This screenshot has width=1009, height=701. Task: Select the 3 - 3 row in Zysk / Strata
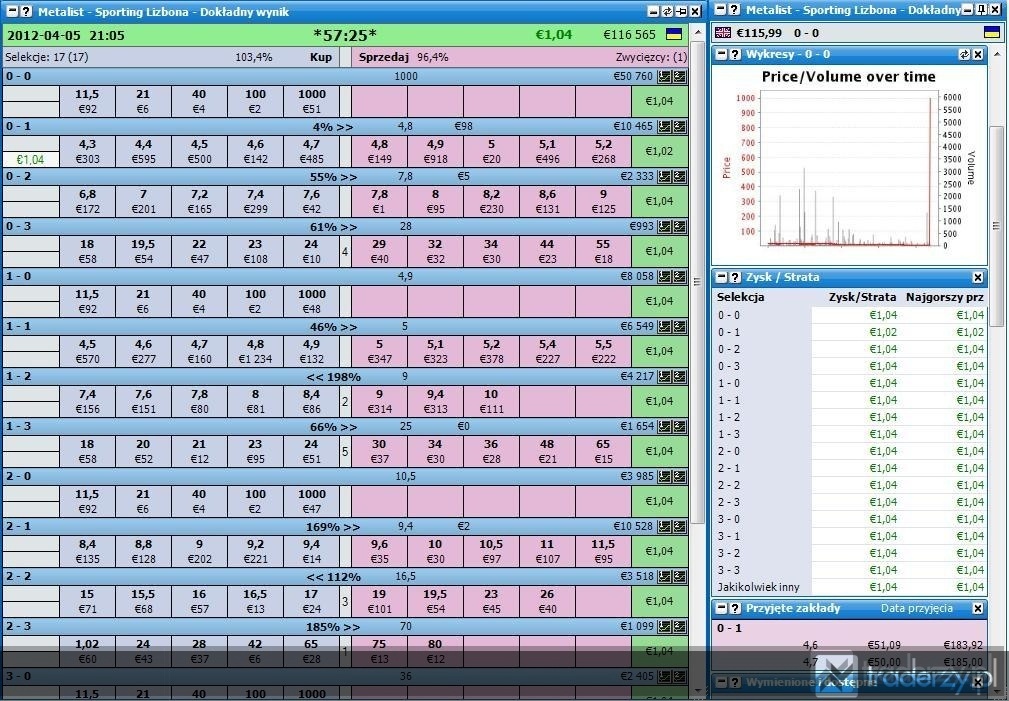pos(851,570)
